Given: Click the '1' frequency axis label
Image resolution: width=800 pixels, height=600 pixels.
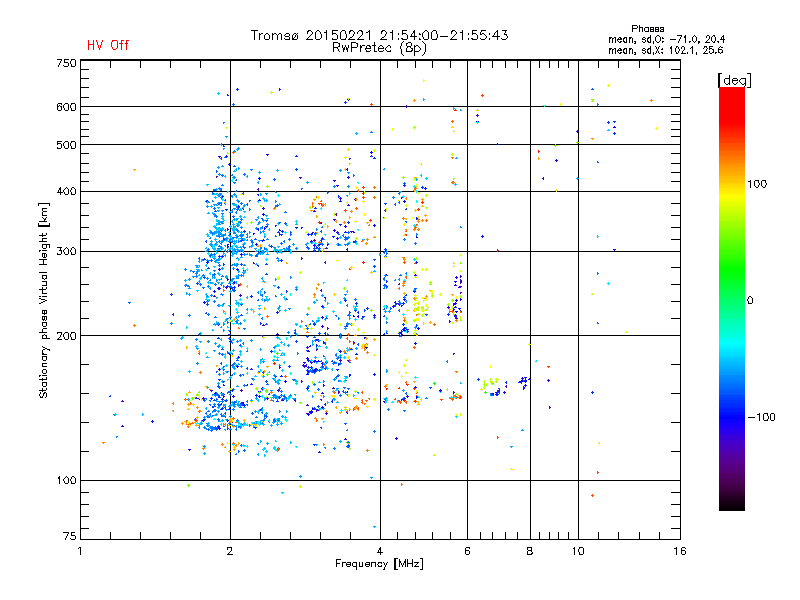Looking at the screenshot, I should [x=80, y=551].
